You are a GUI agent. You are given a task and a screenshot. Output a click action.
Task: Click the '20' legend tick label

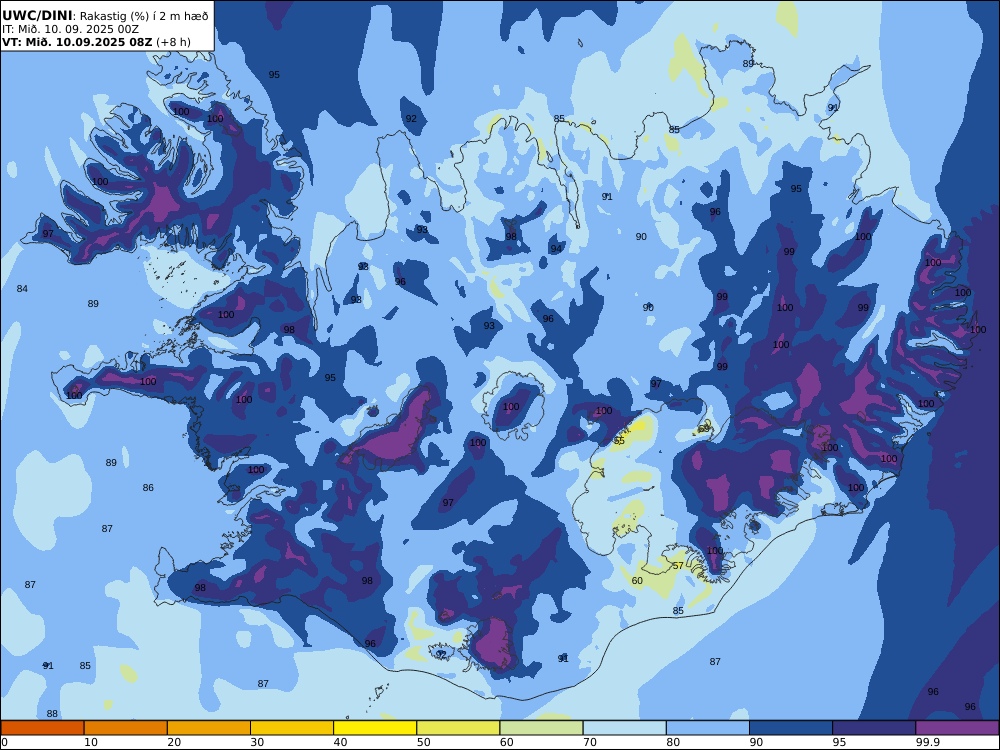[x=174, y=742]
